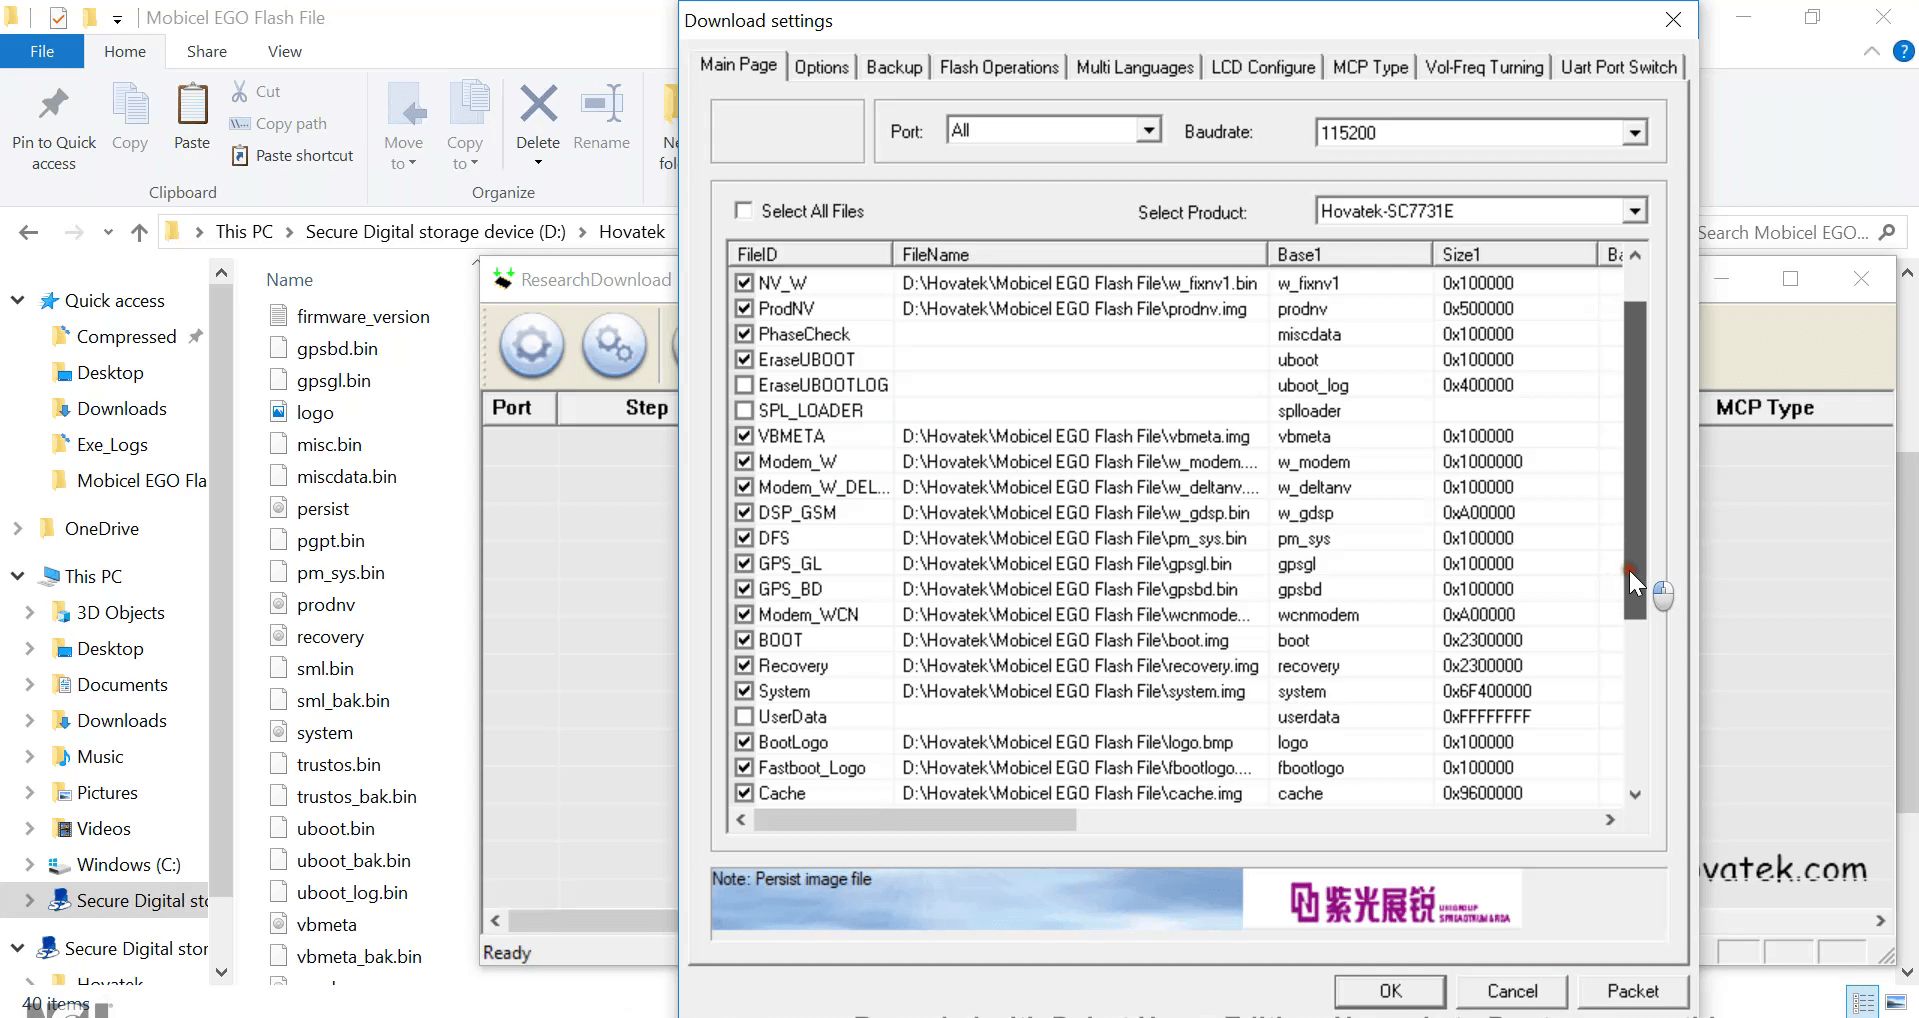Click the Cut icon

coord(240,90)
